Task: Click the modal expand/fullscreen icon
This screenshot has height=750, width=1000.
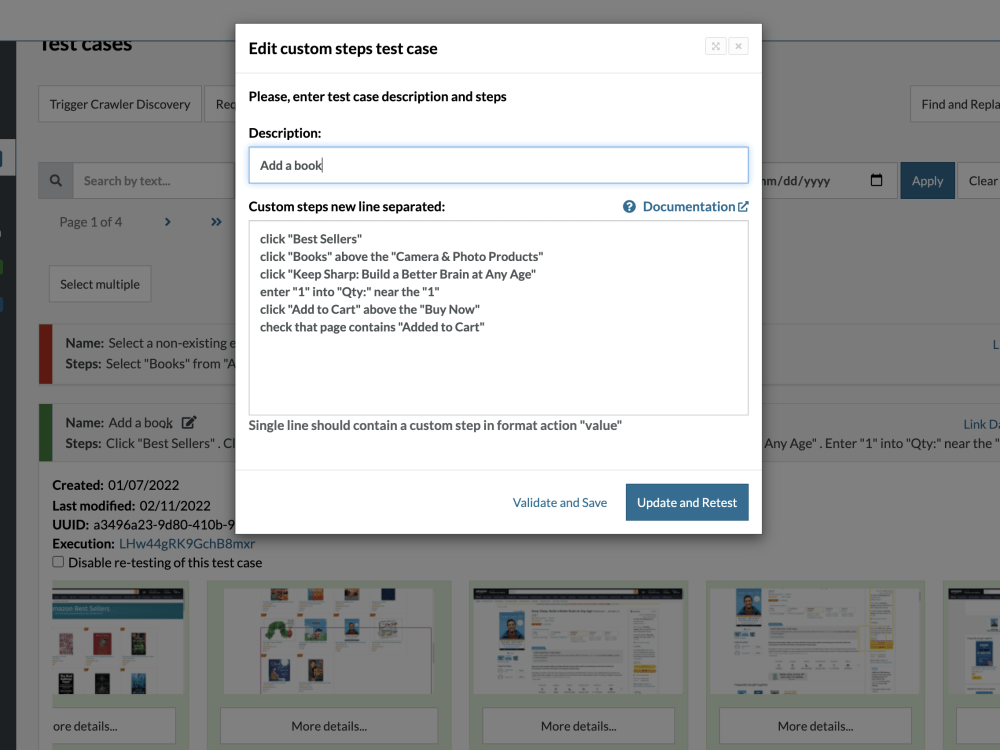Action: click(x=716, y=46)
